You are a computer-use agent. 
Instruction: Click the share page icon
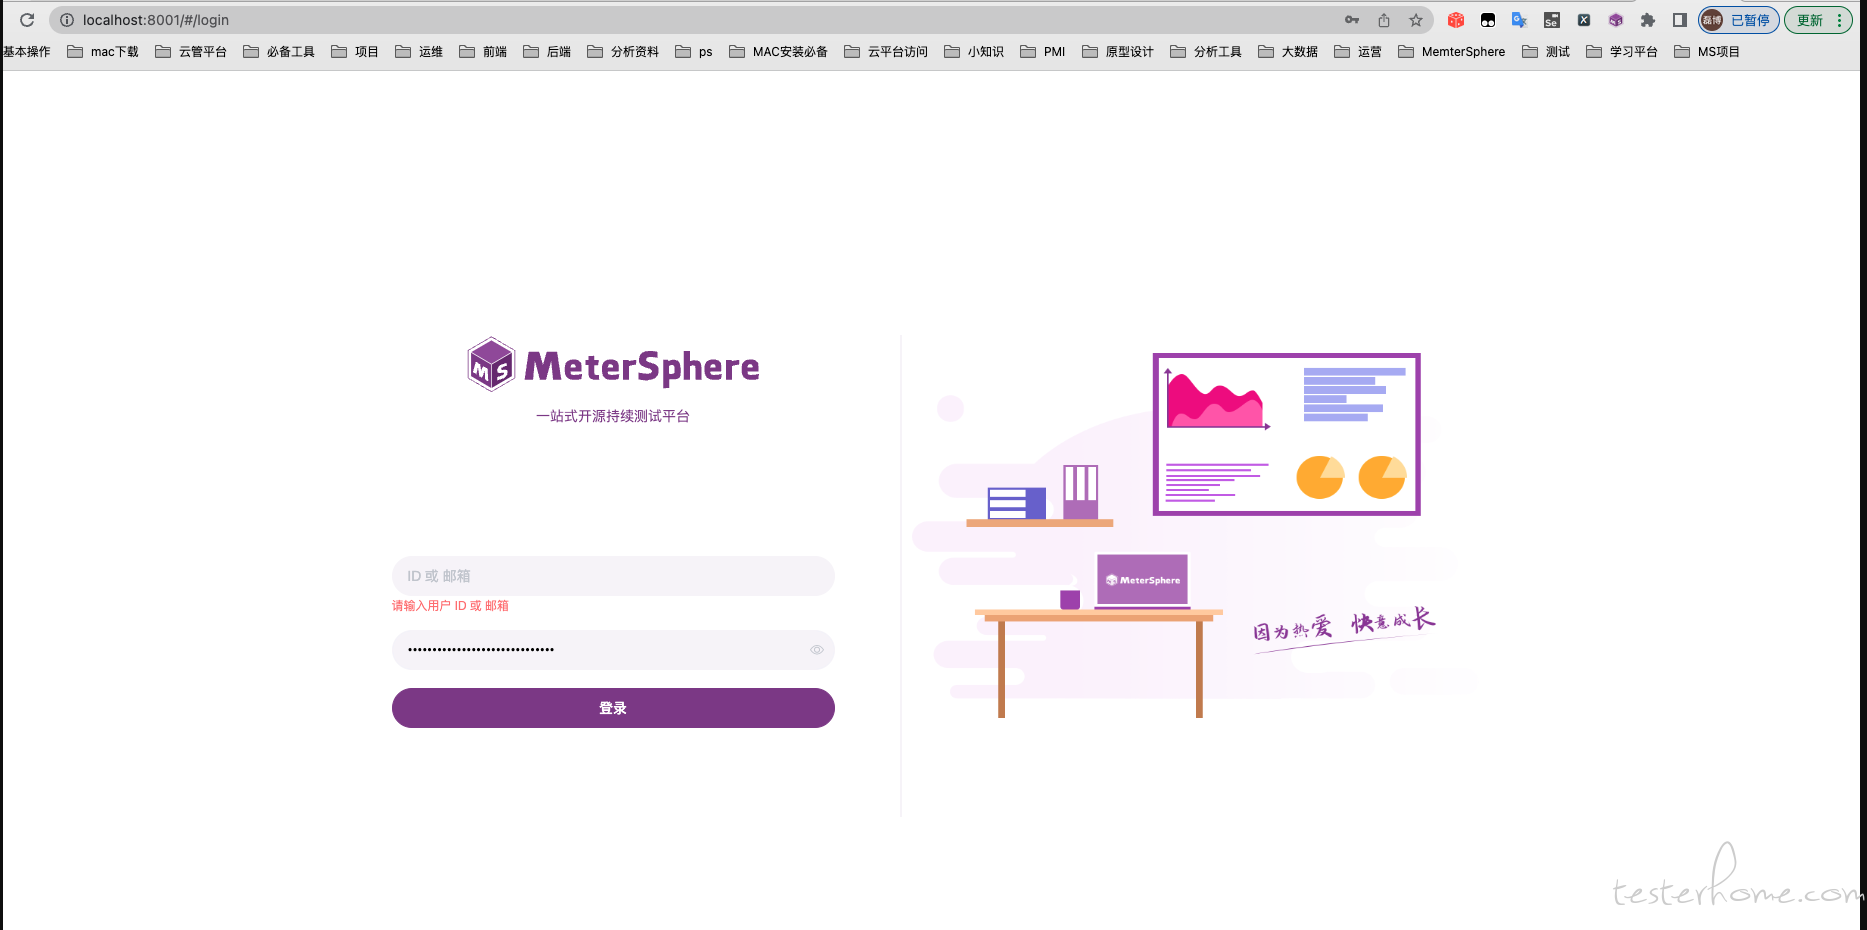[x=1384, y=20]
